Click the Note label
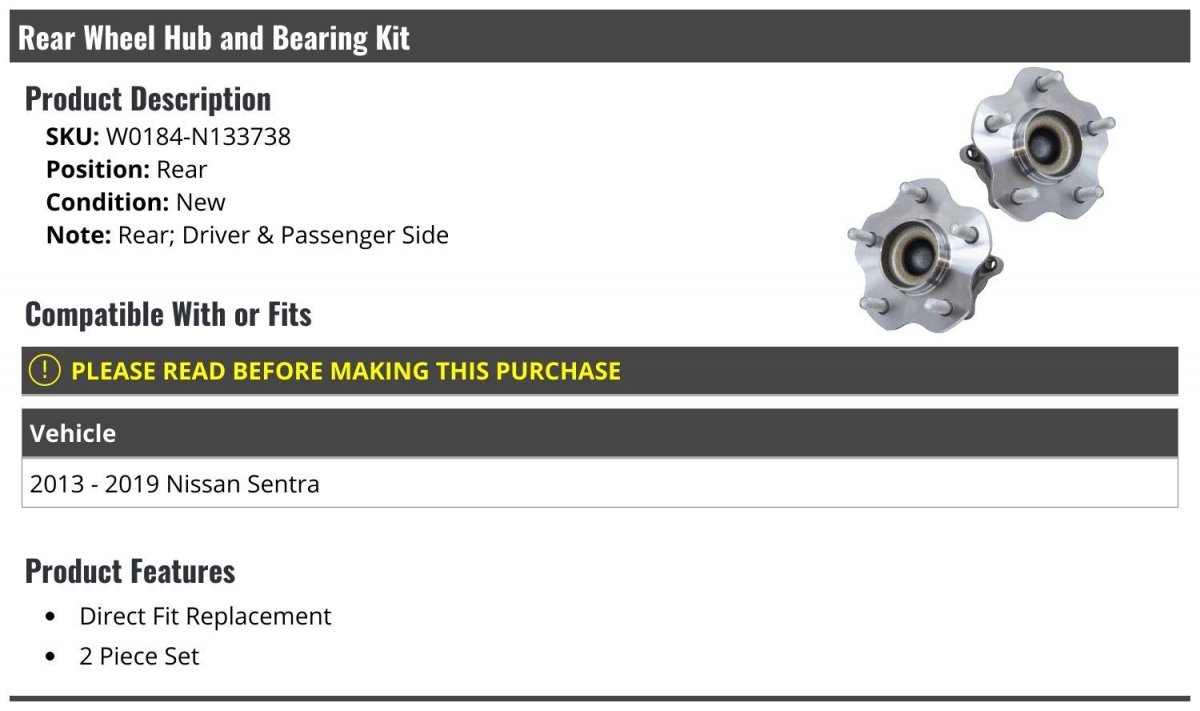 [x=79, y=235]
